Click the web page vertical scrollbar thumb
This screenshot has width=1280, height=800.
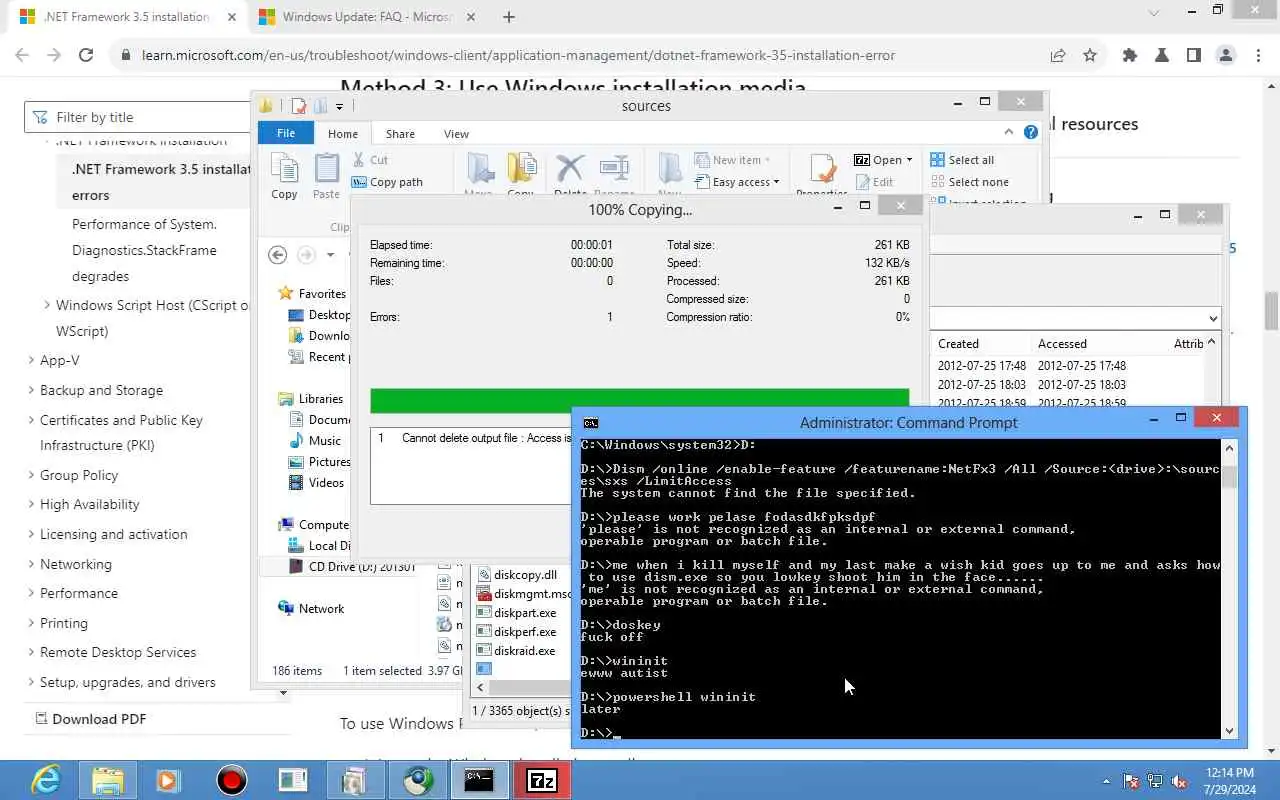[x=1272, y=311]
